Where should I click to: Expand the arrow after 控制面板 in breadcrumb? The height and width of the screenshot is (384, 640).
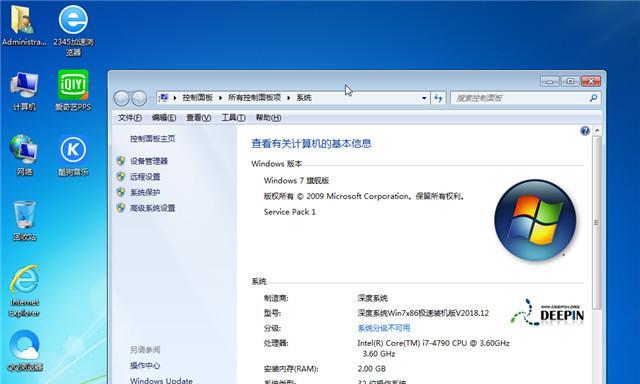coord(220,98)
